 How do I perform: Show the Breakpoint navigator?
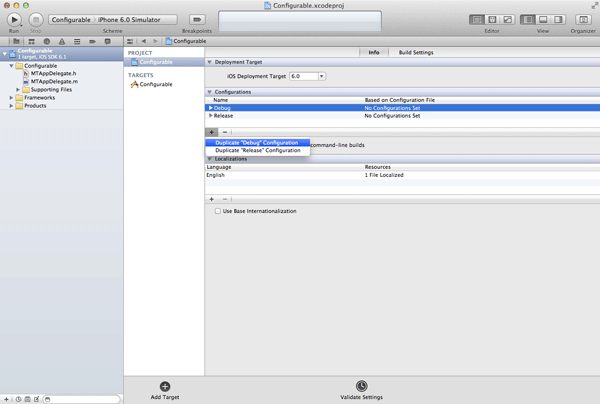point(92,41)
